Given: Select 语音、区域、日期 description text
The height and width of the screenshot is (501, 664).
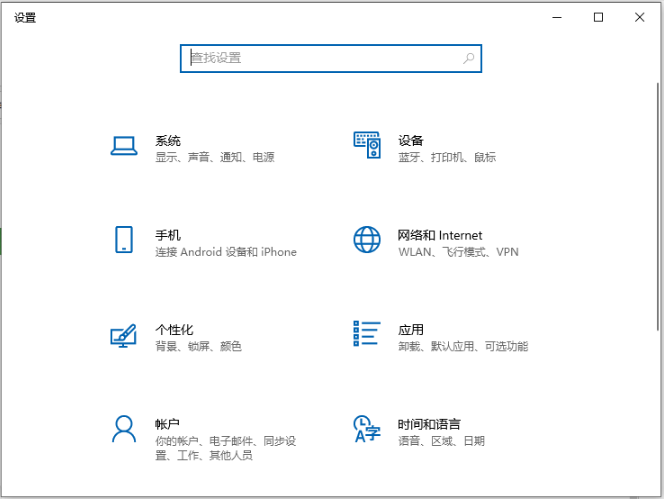Looking at the screenshot, I should point(440,441).
